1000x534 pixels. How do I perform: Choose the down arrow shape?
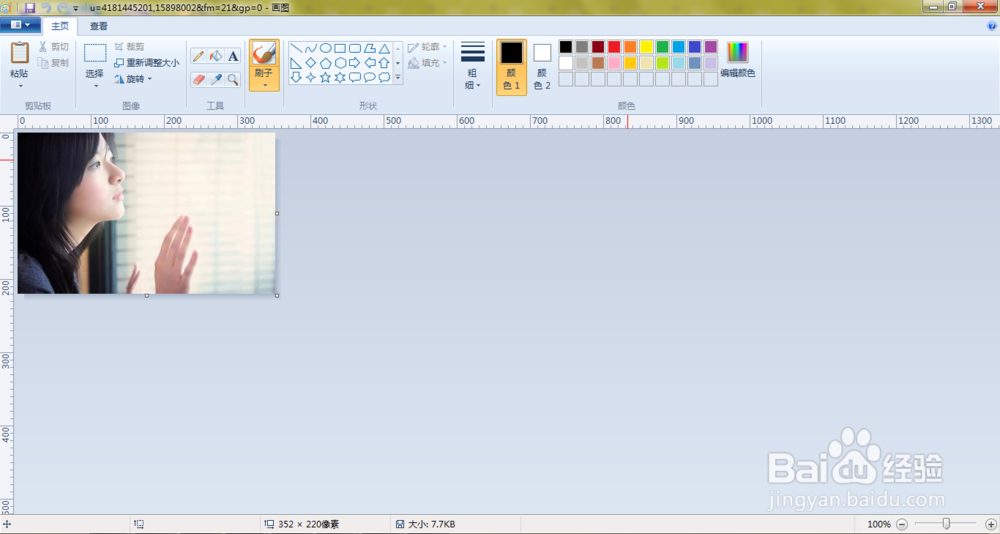tap(296, 77)
